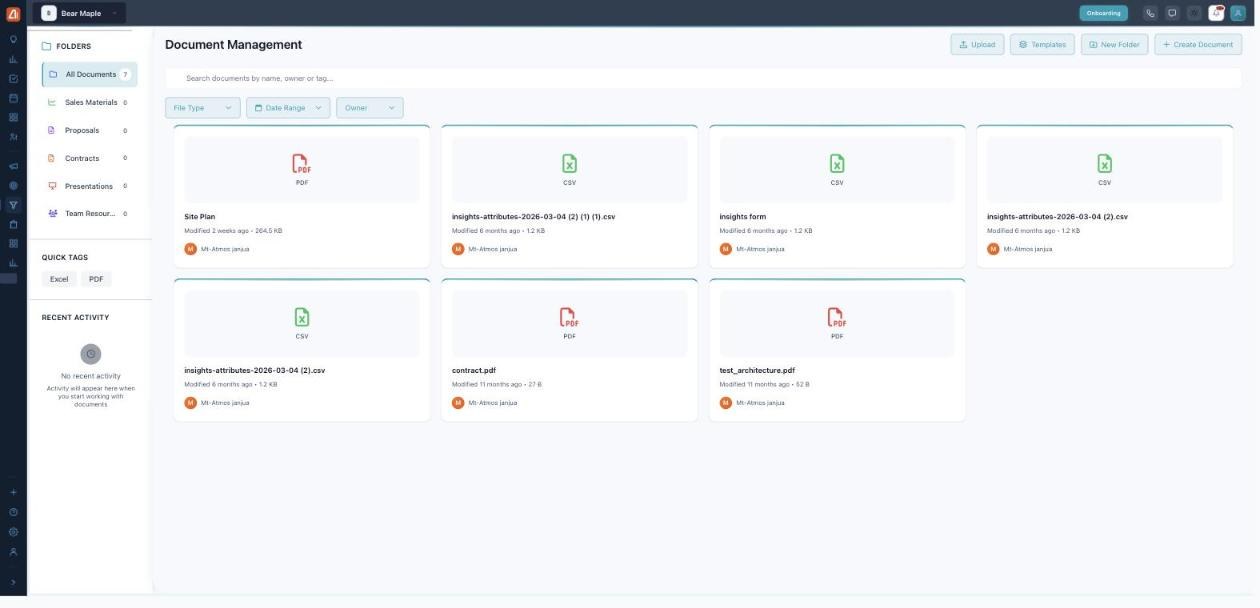This screenshot has width=1260, height=608.
Task: Open insights-attributes-2026-03-04 (2) (1) (1).csv title
Action: (533, 216)
